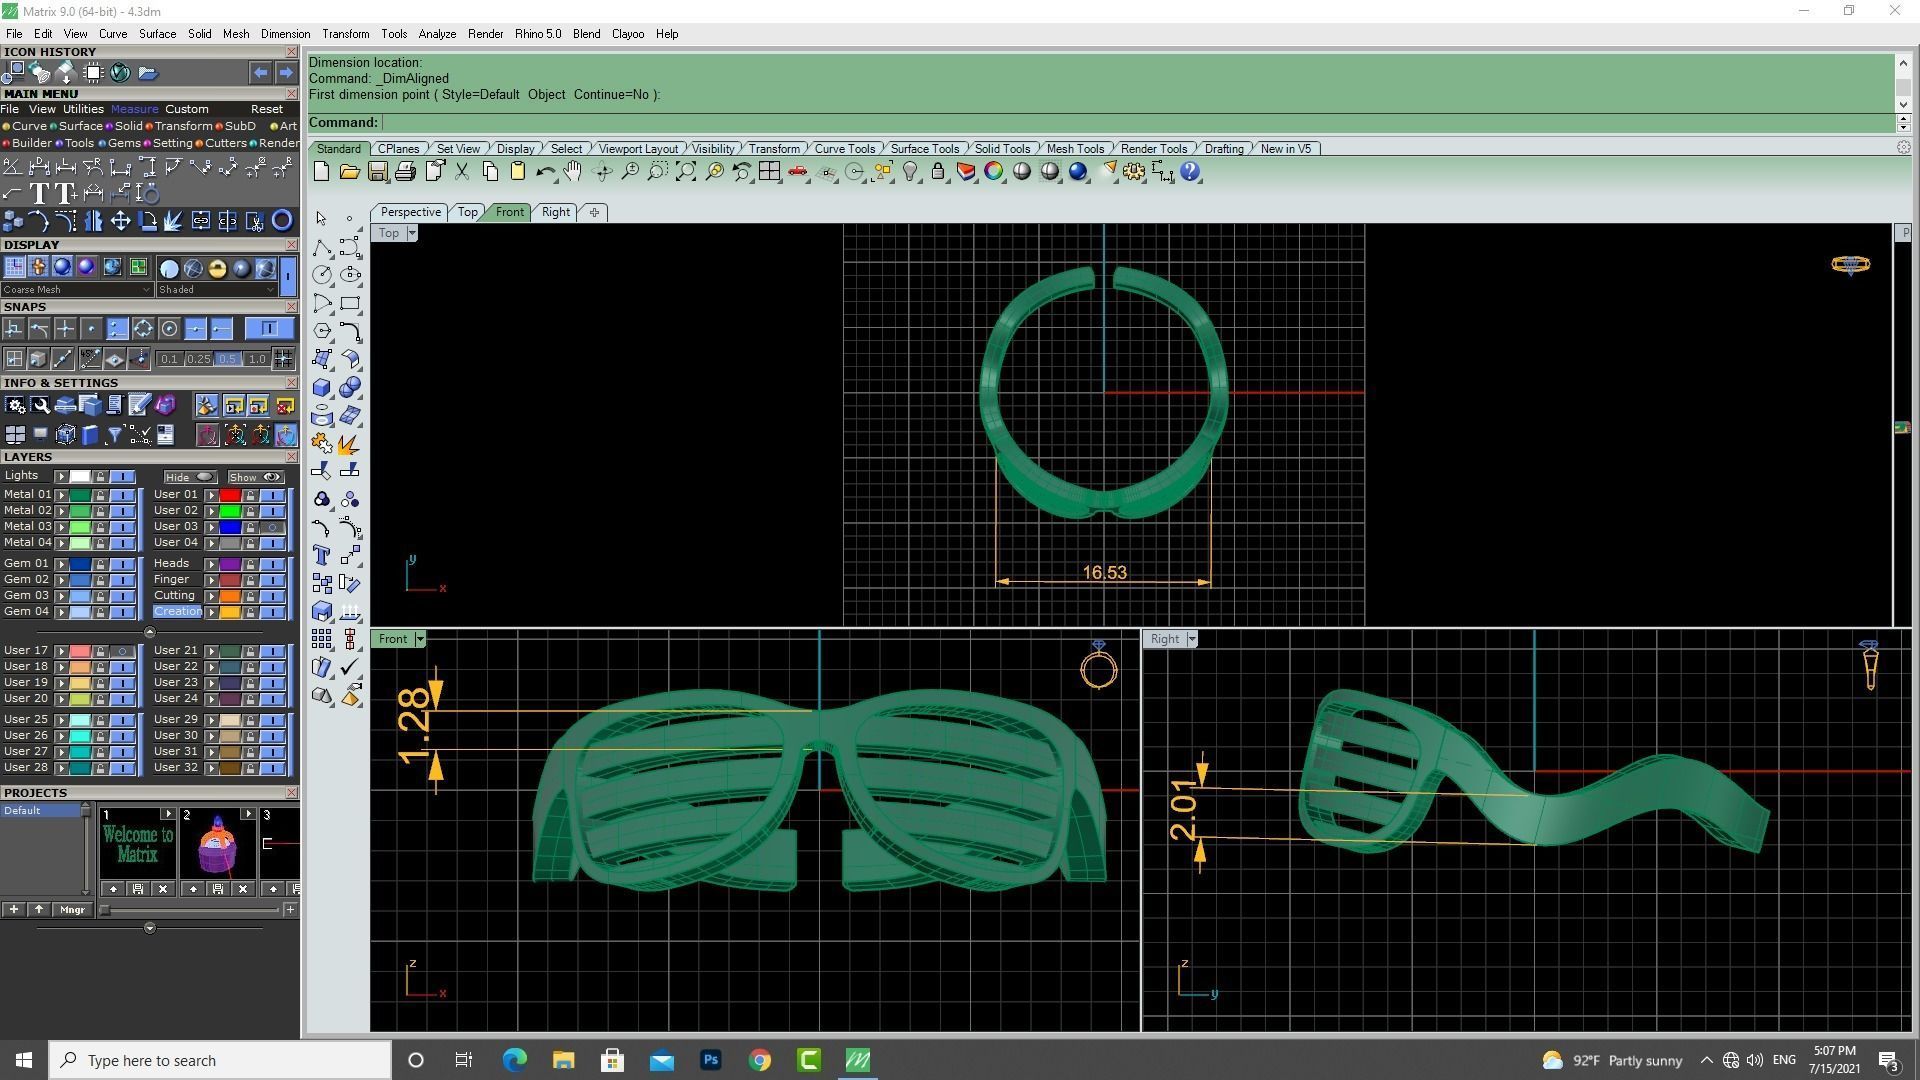Click the red car Named View icon

[797, 172]
